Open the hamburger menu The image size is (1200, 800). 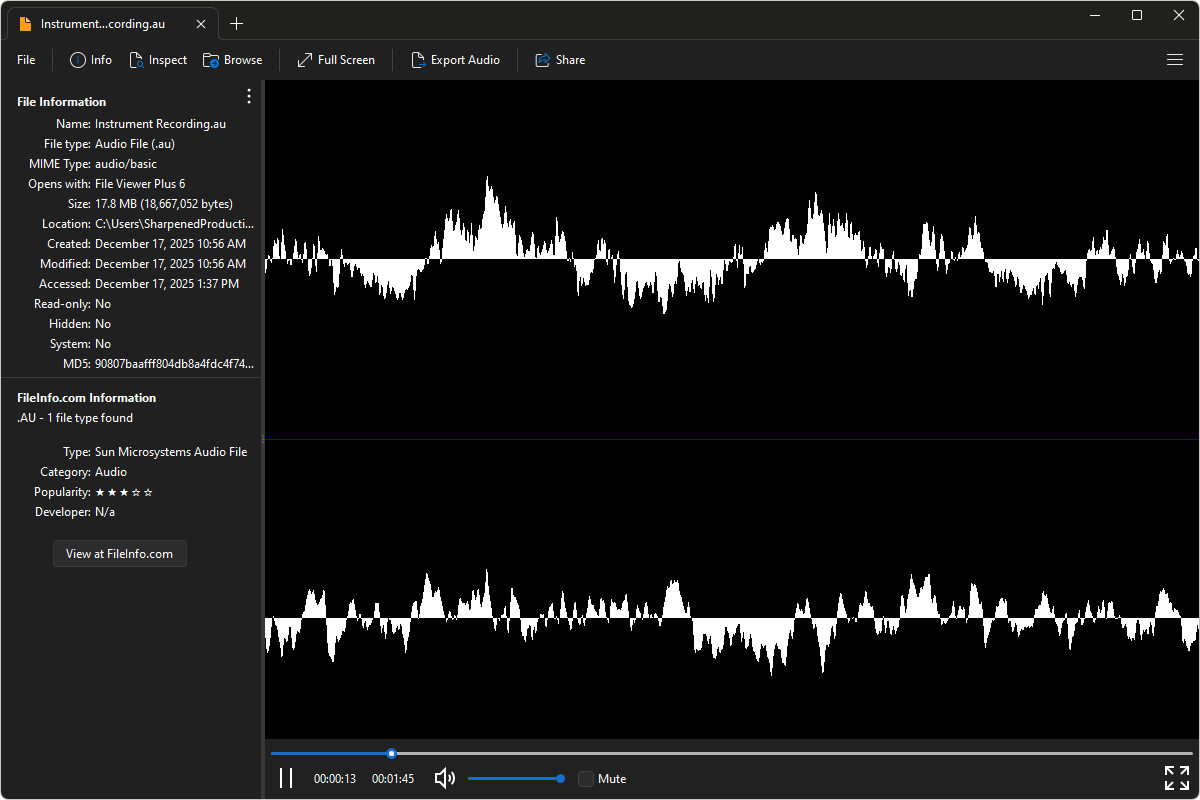[1175, 59]
